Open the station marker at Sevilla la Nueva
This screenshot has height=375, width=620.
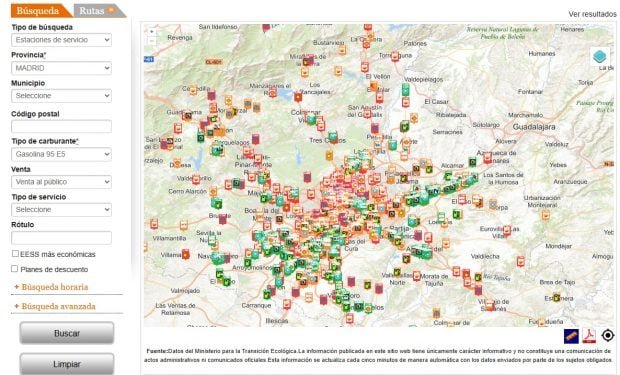212,240
